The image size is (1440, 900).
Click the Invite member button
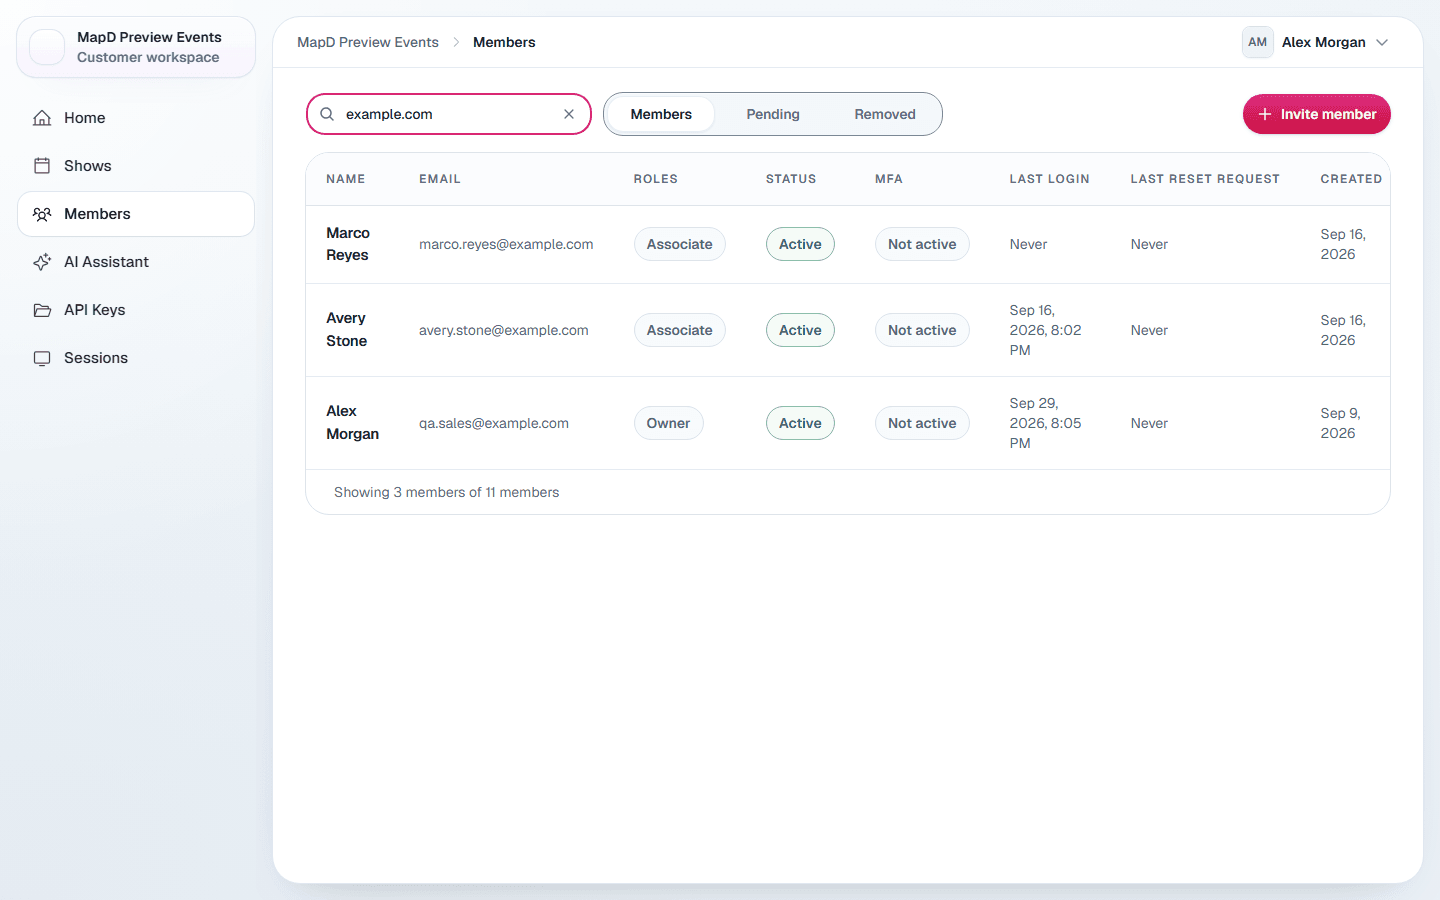point(1317,114)
